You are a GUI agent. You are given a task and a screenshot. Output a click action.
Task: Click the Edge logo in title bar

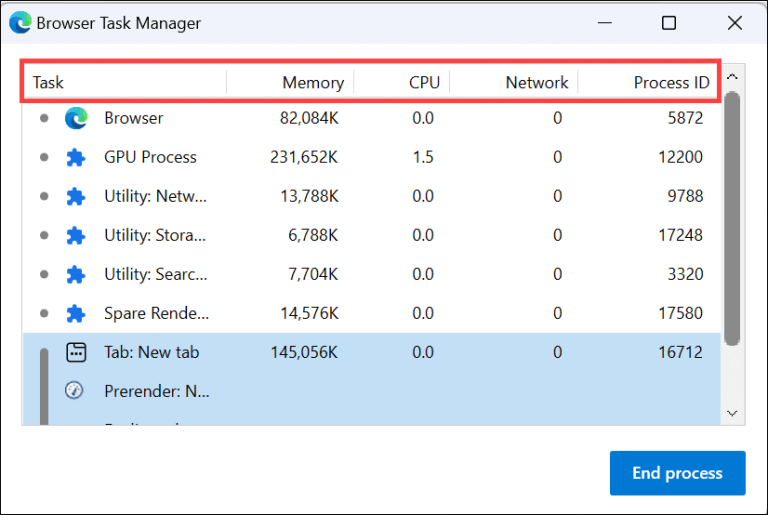click(20, 23)
